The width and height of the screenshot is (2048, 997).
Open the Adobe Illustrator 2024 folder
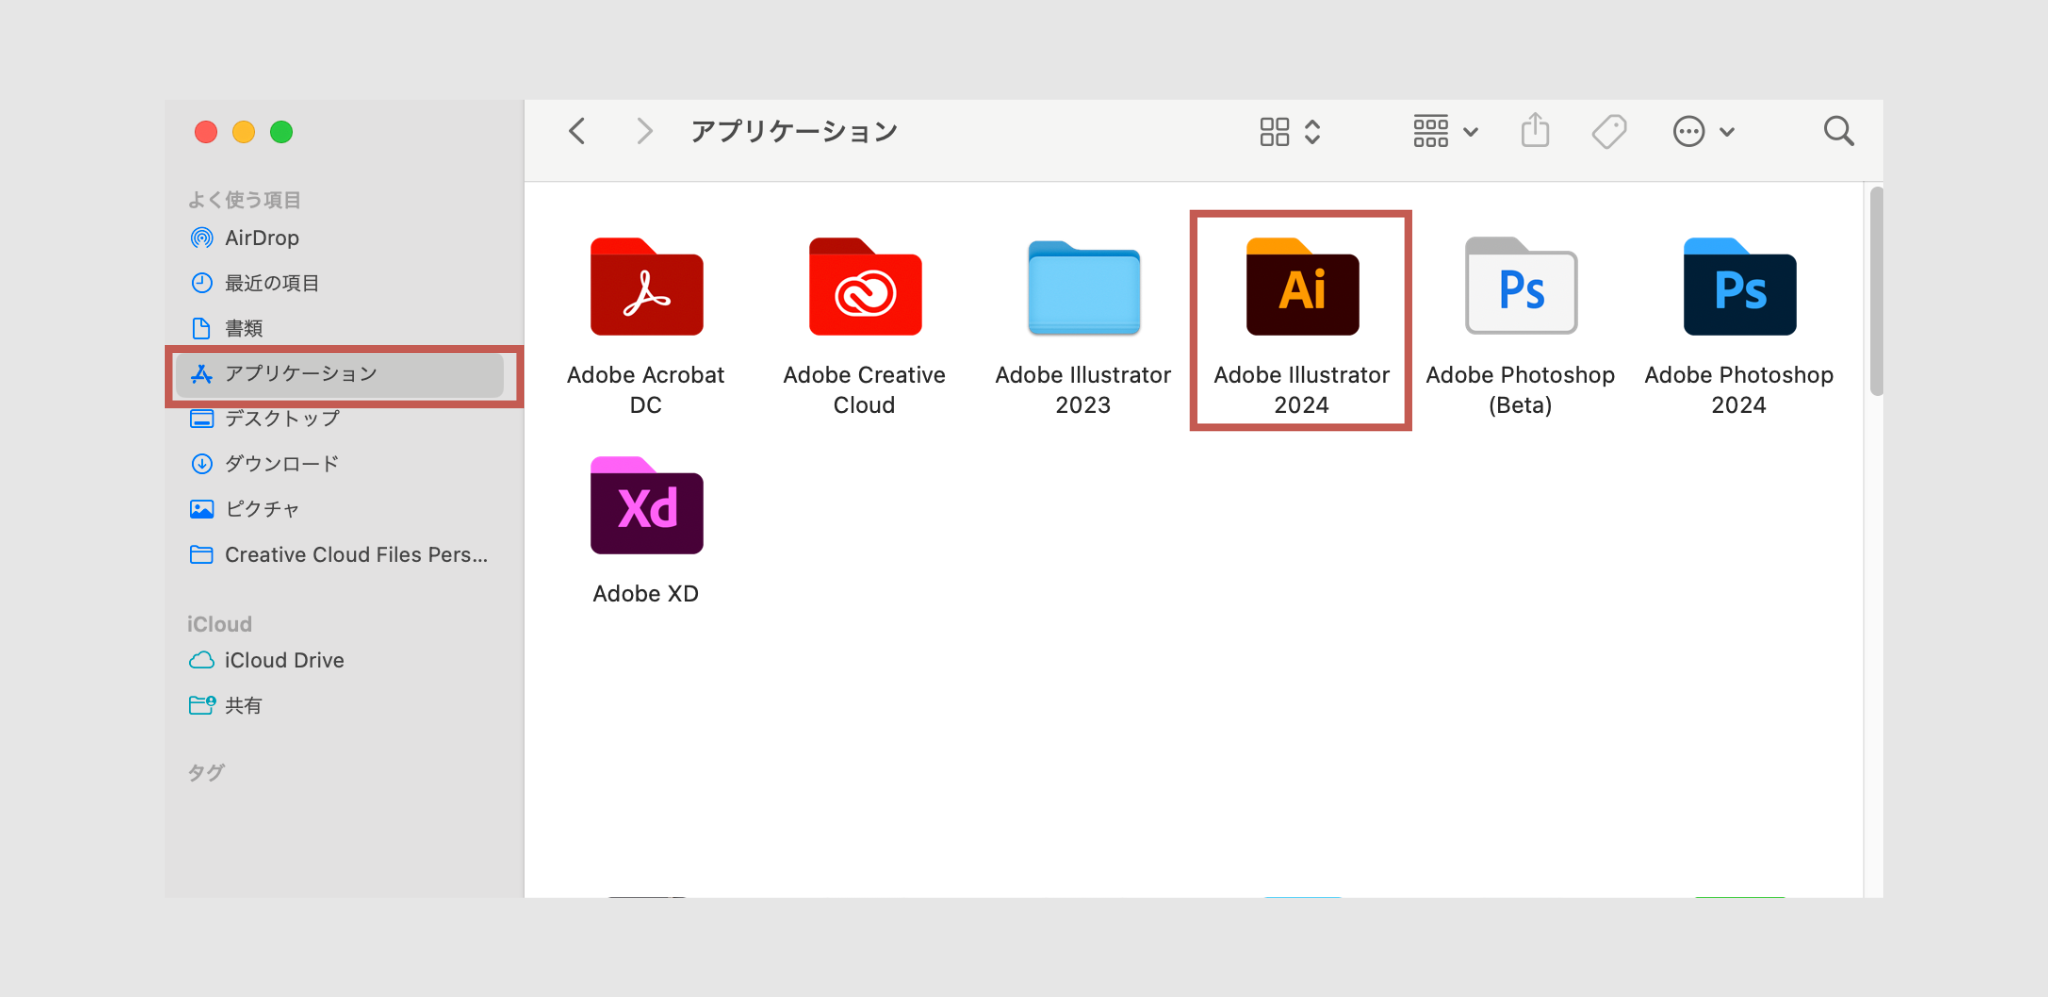(1300, 290)
